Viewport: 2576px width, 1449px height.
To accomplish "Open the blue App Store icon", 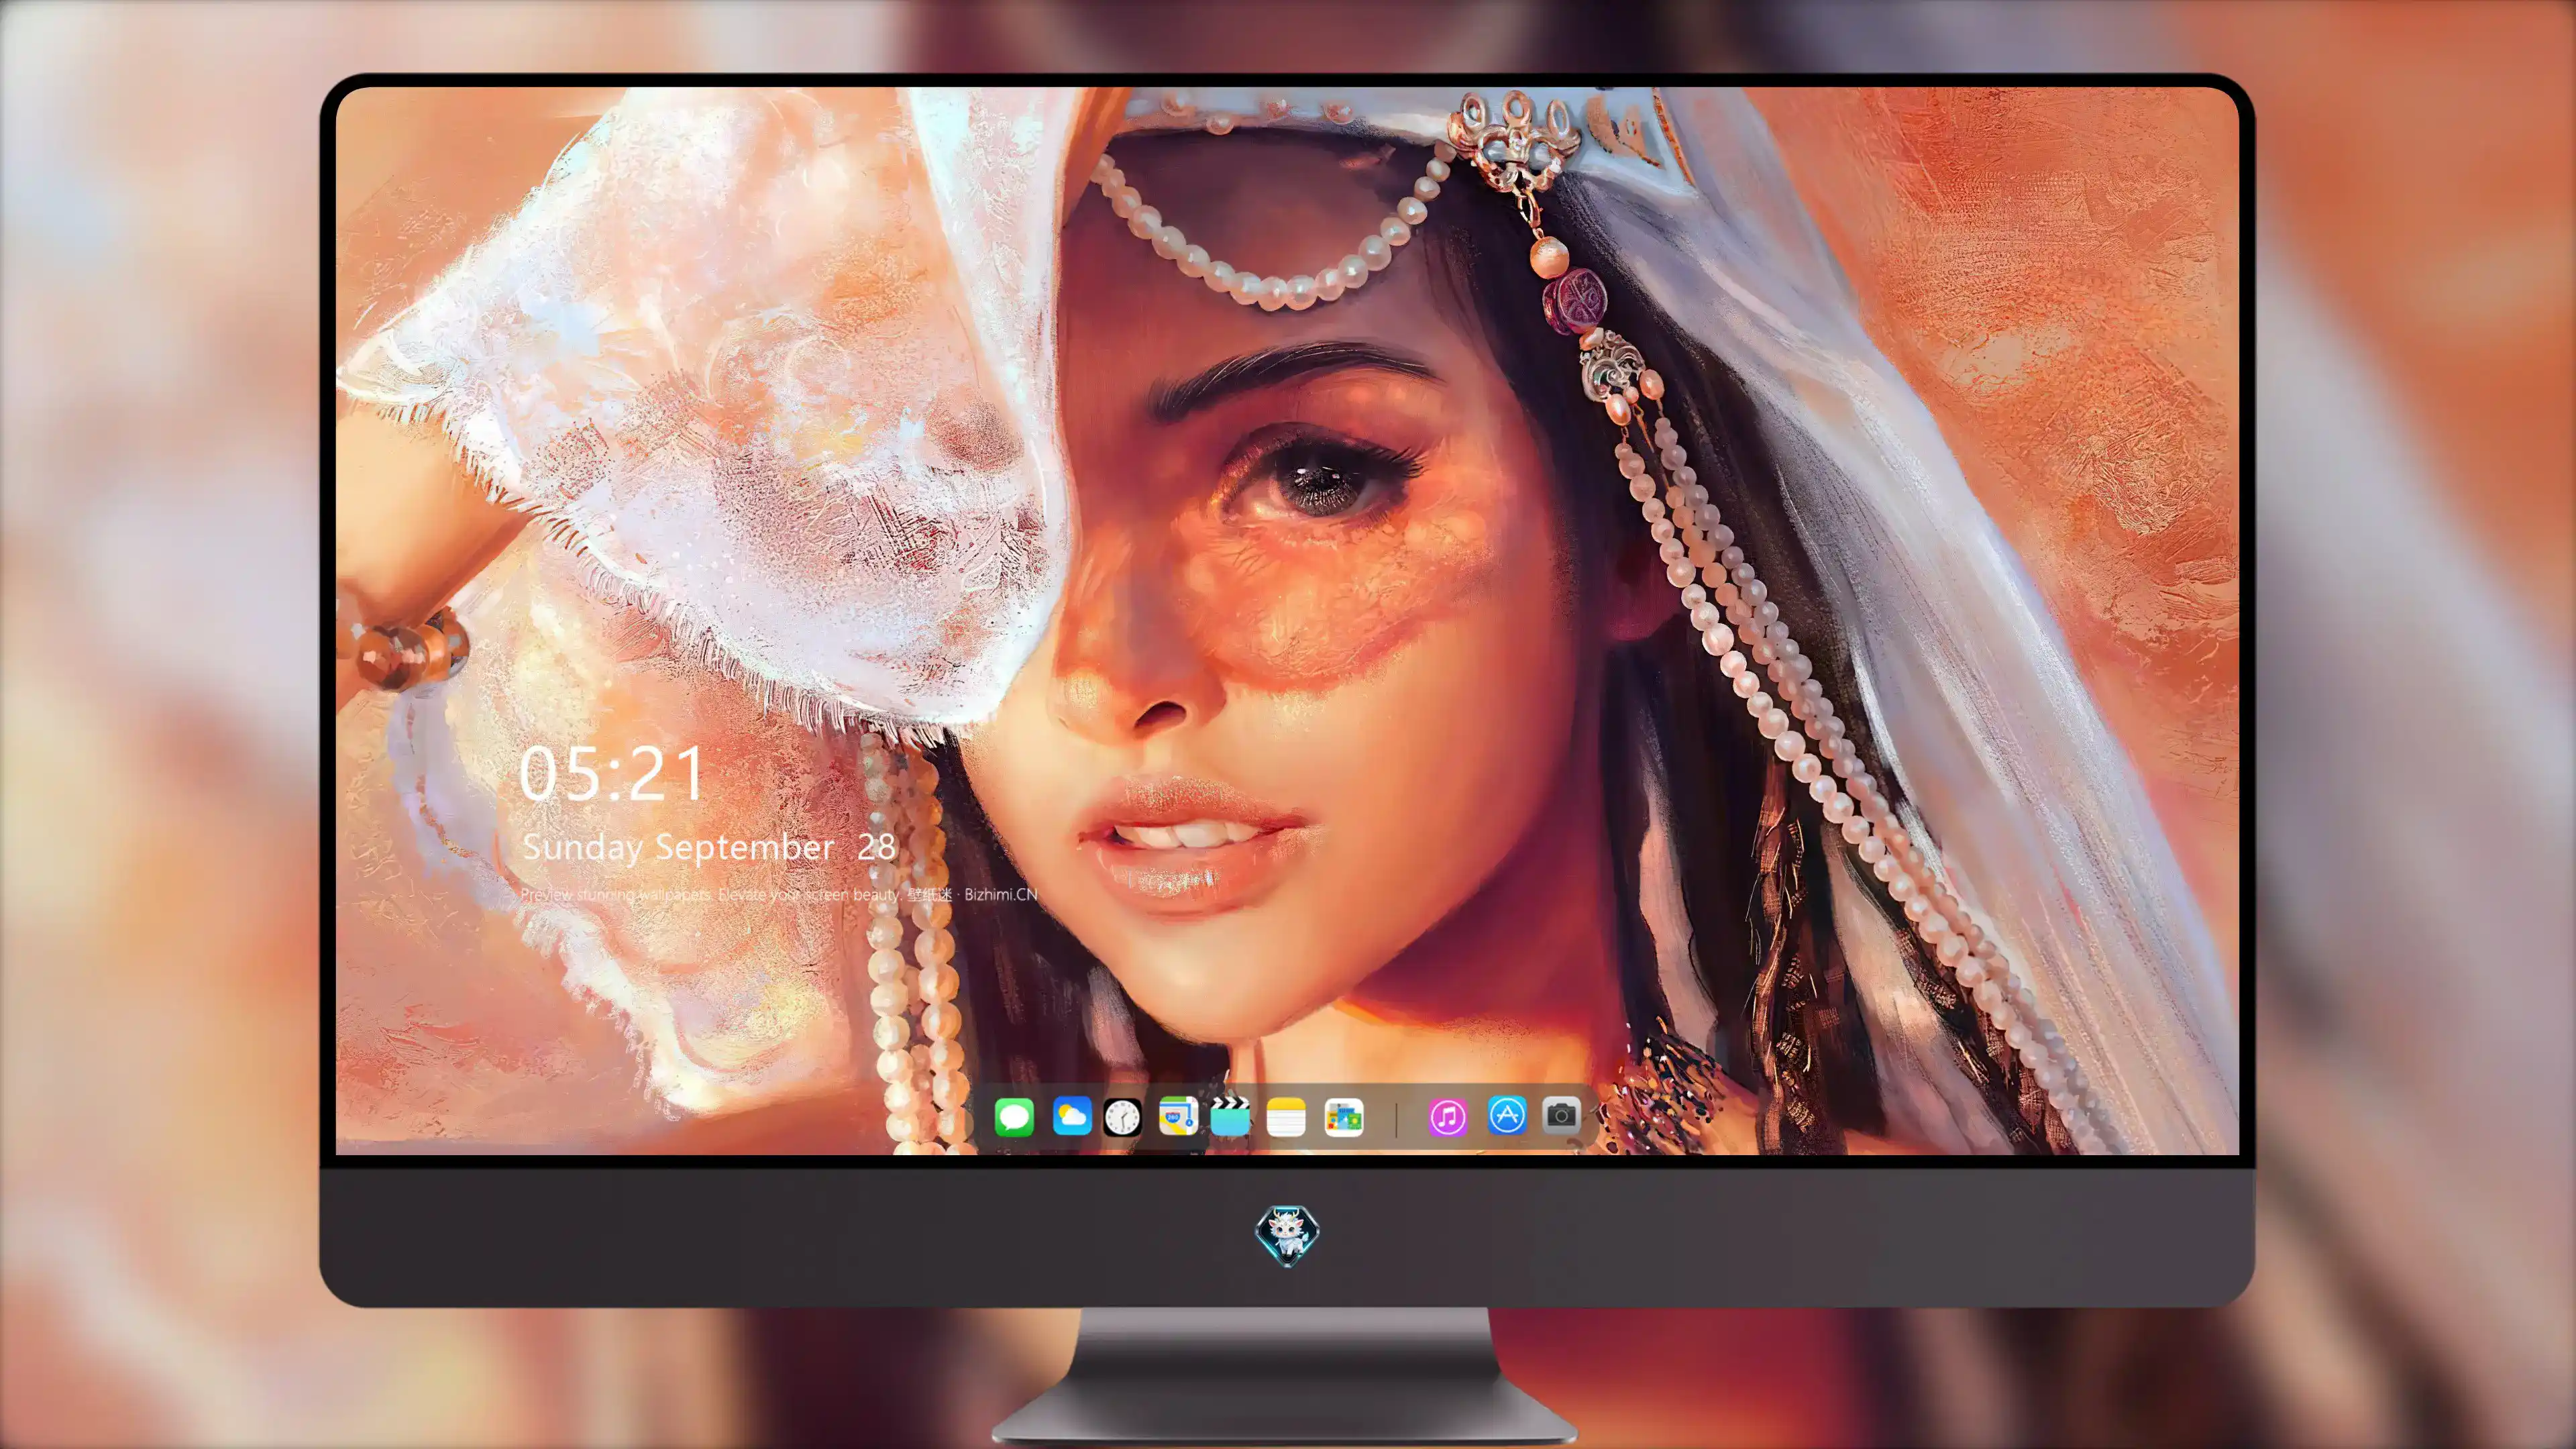I will 1507,1115.
